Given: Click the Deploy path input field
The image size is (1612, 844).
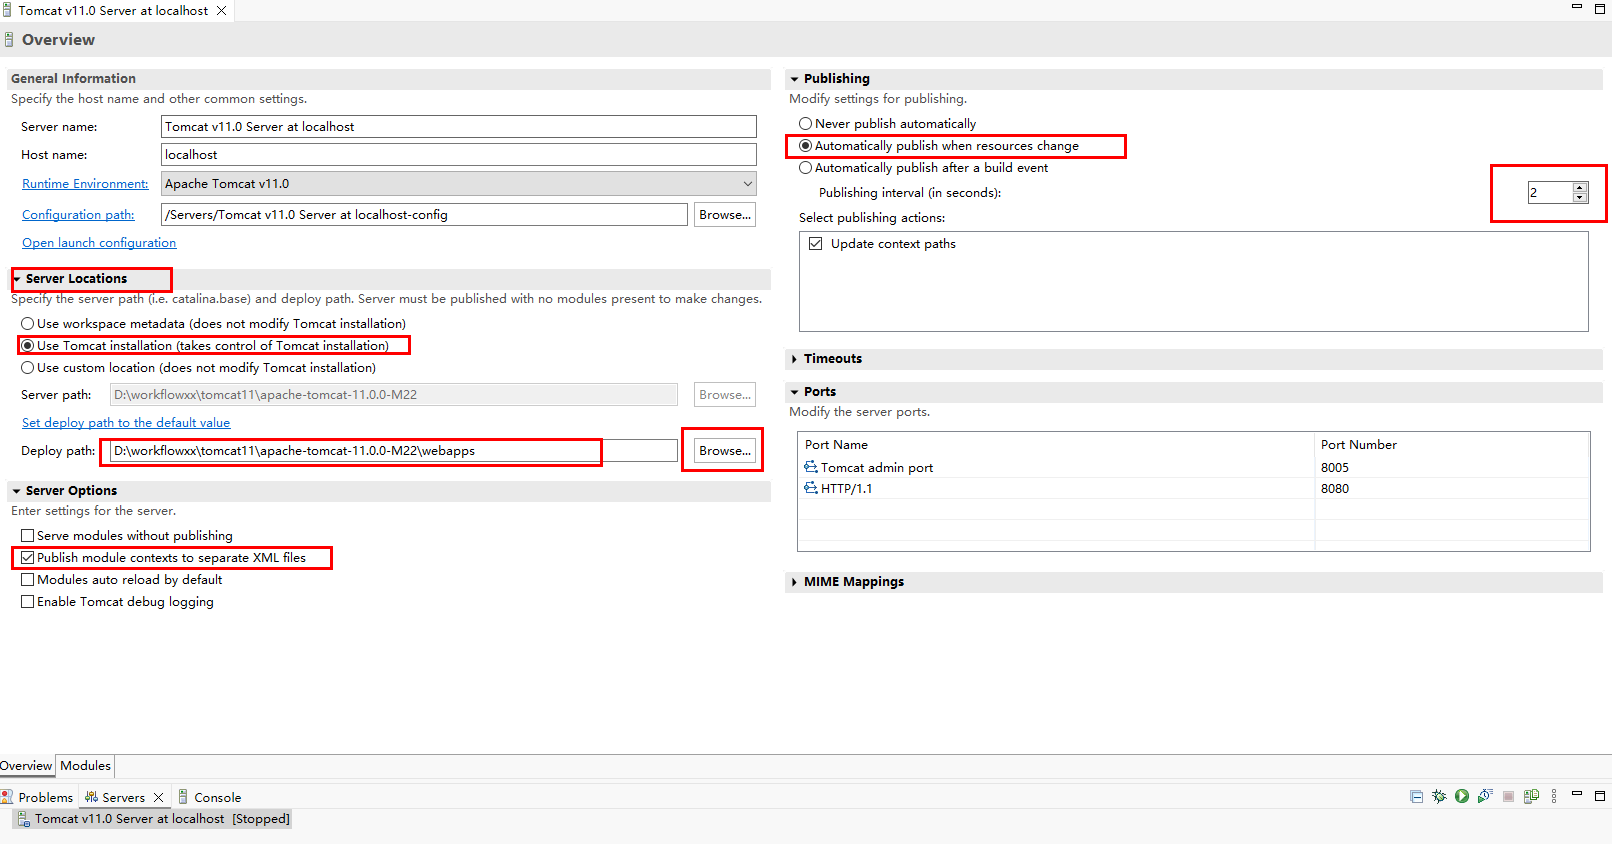Looking at the screenshot, I should point(394,451).
